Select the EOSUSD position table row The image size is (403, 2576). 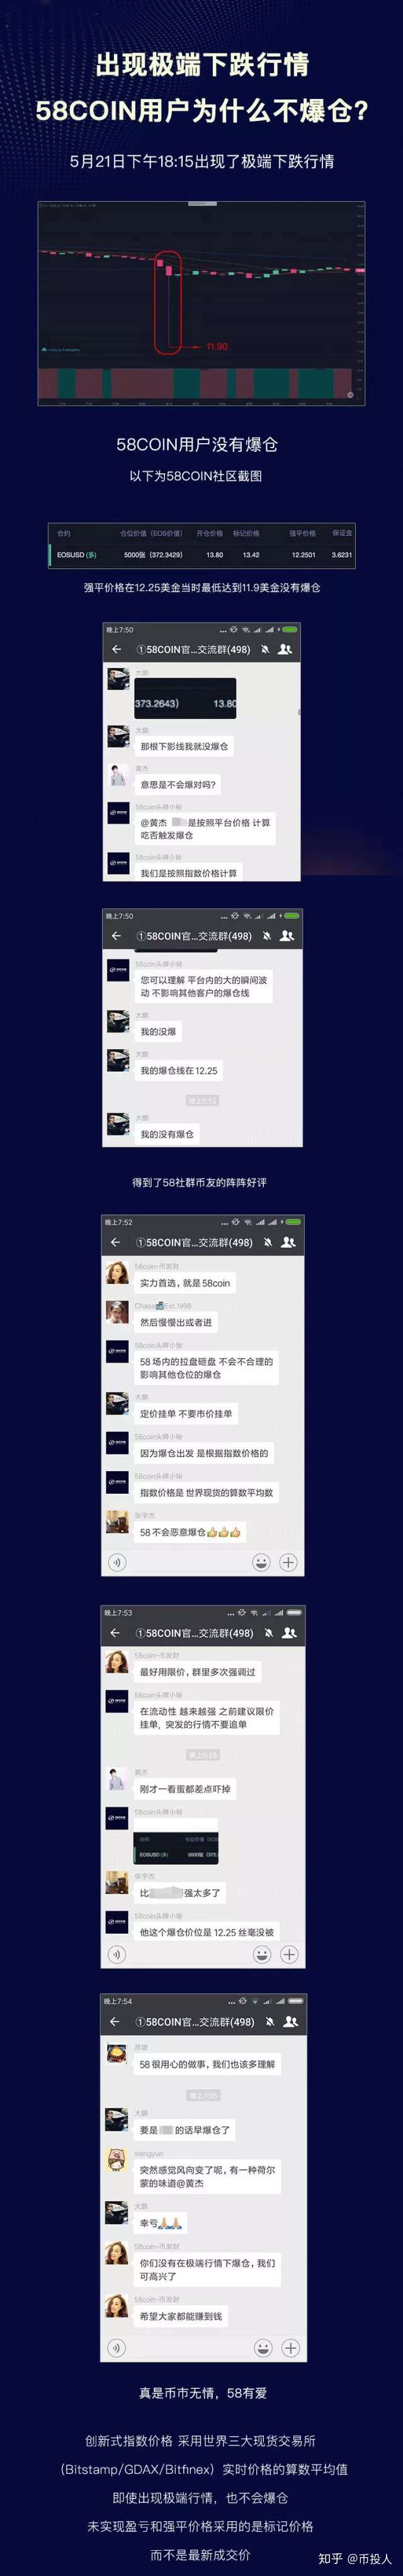pyautogui.click(x=201, y=554)
